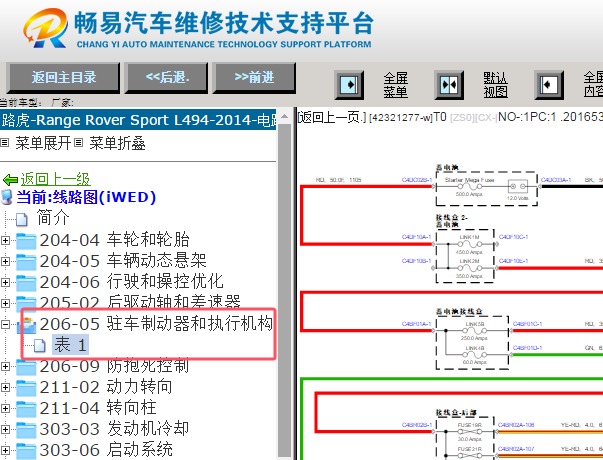Click the 204-05 车辆动态悬架 folder icon
This screenshot has width=603, height=460.
pyautogui.click(x=26, y=262)
